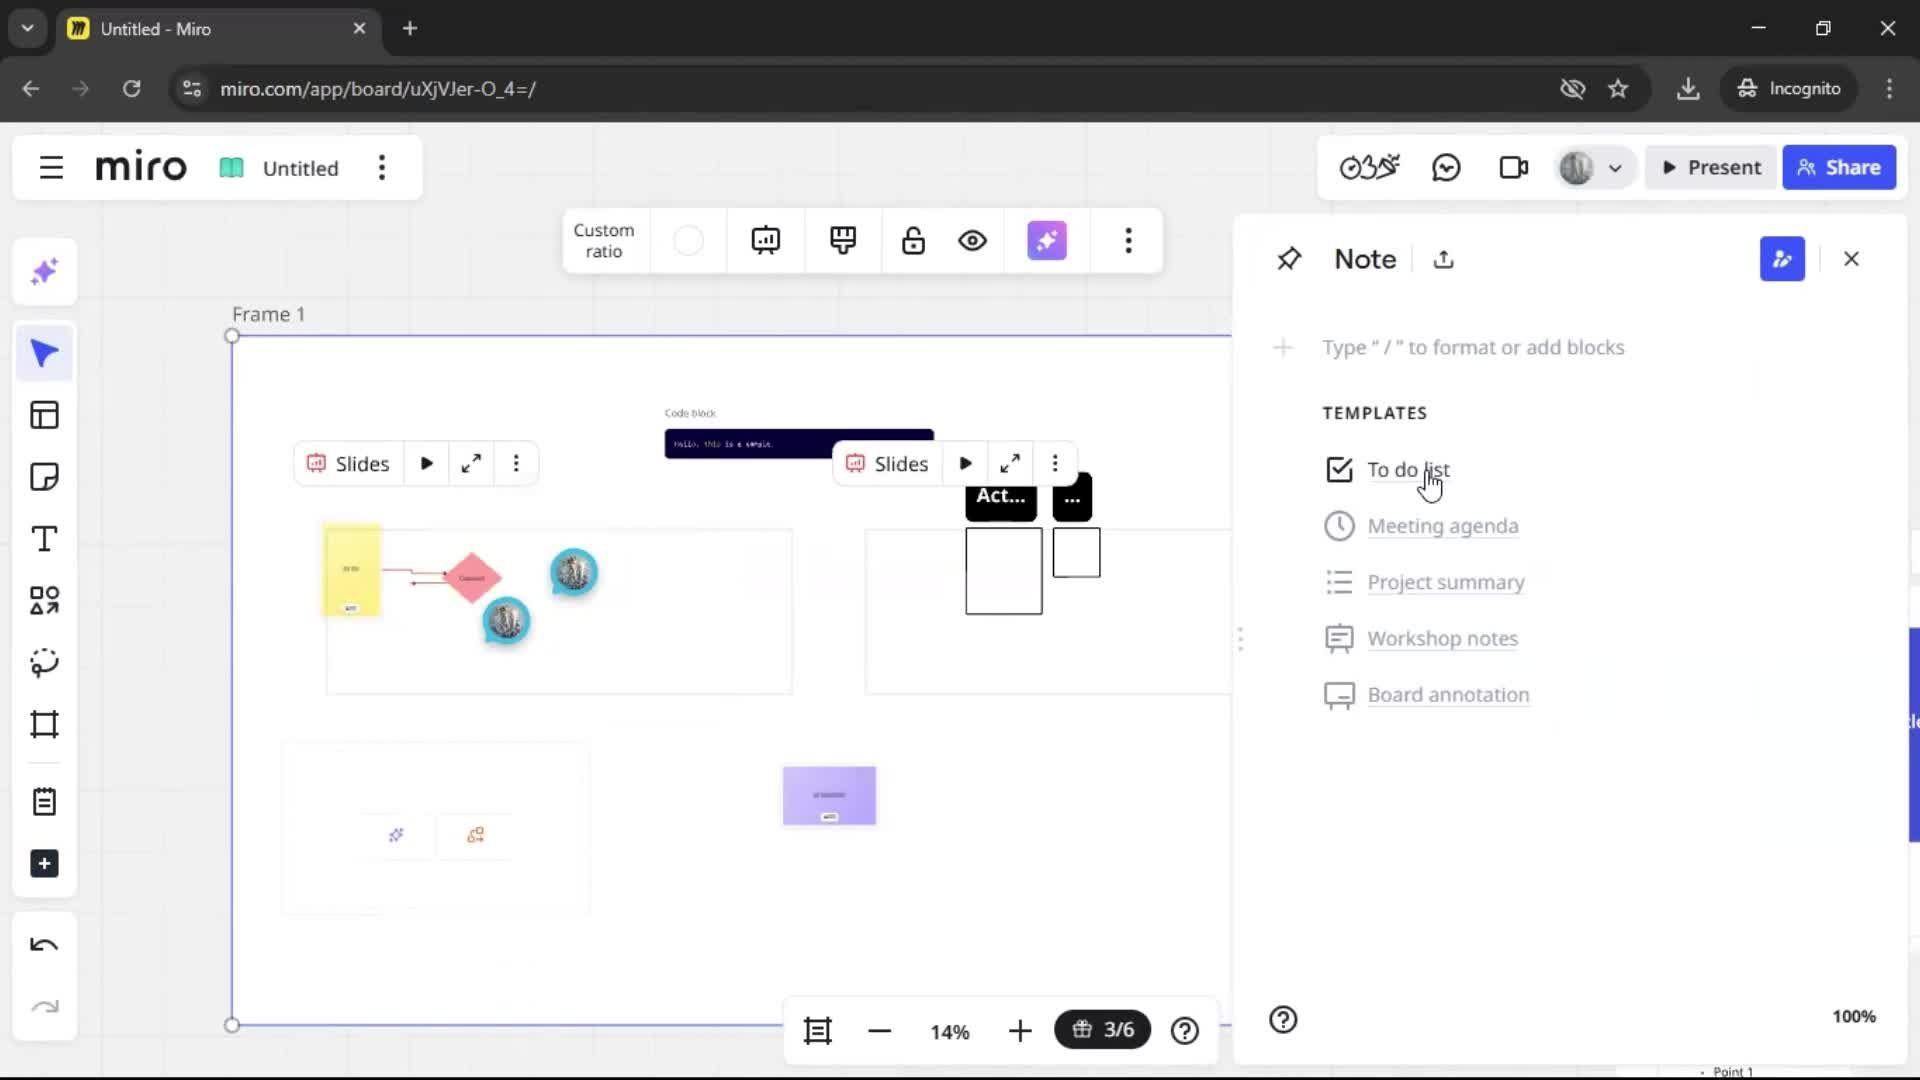Select the cursor selection tool

click(x=44, y=353)
